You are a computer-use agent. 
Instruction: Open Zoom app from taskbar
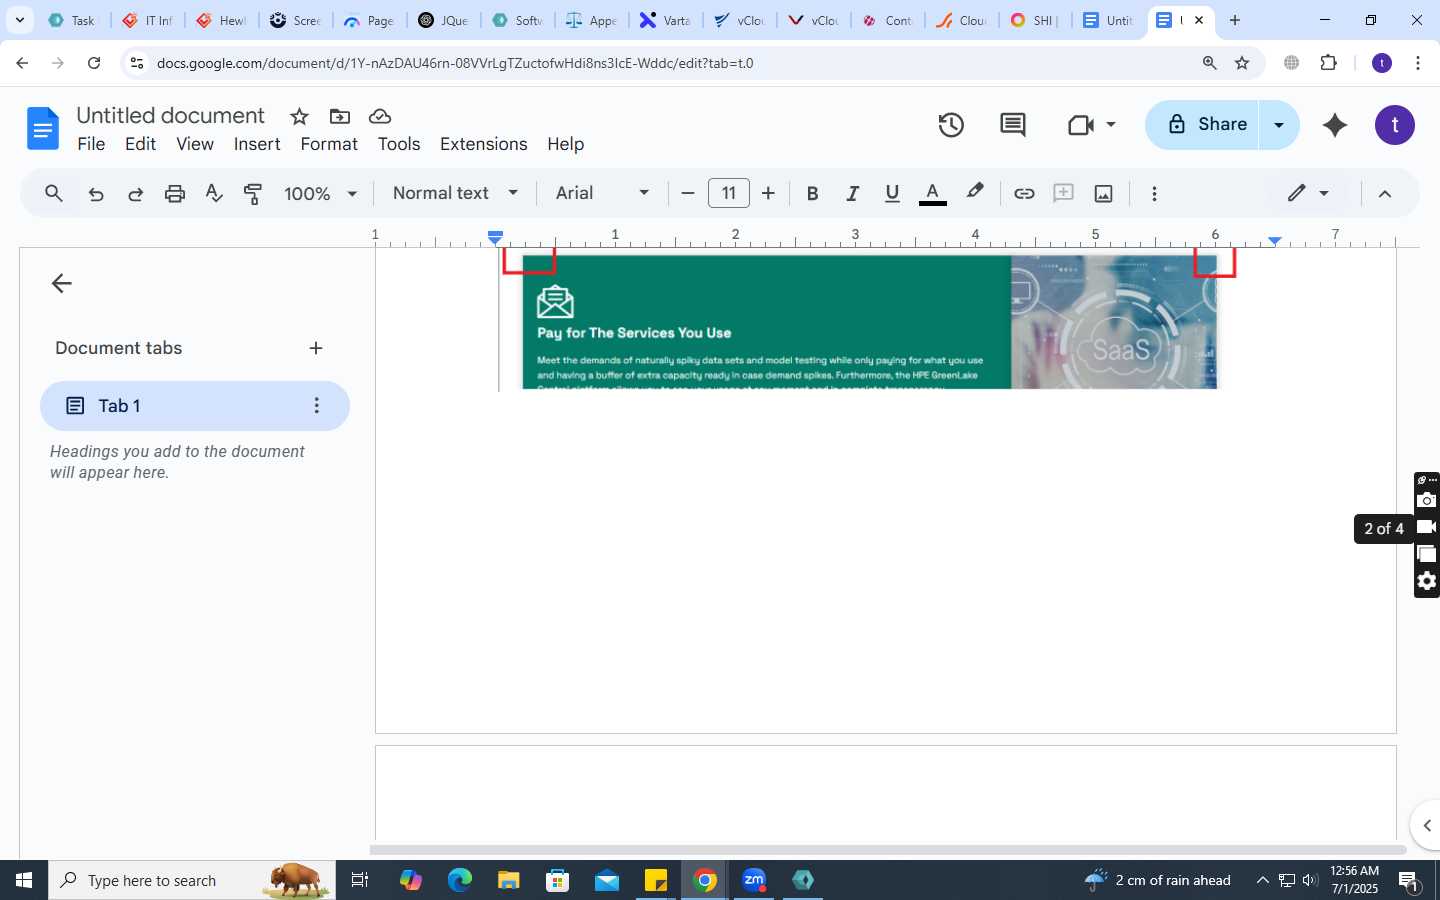754,880
